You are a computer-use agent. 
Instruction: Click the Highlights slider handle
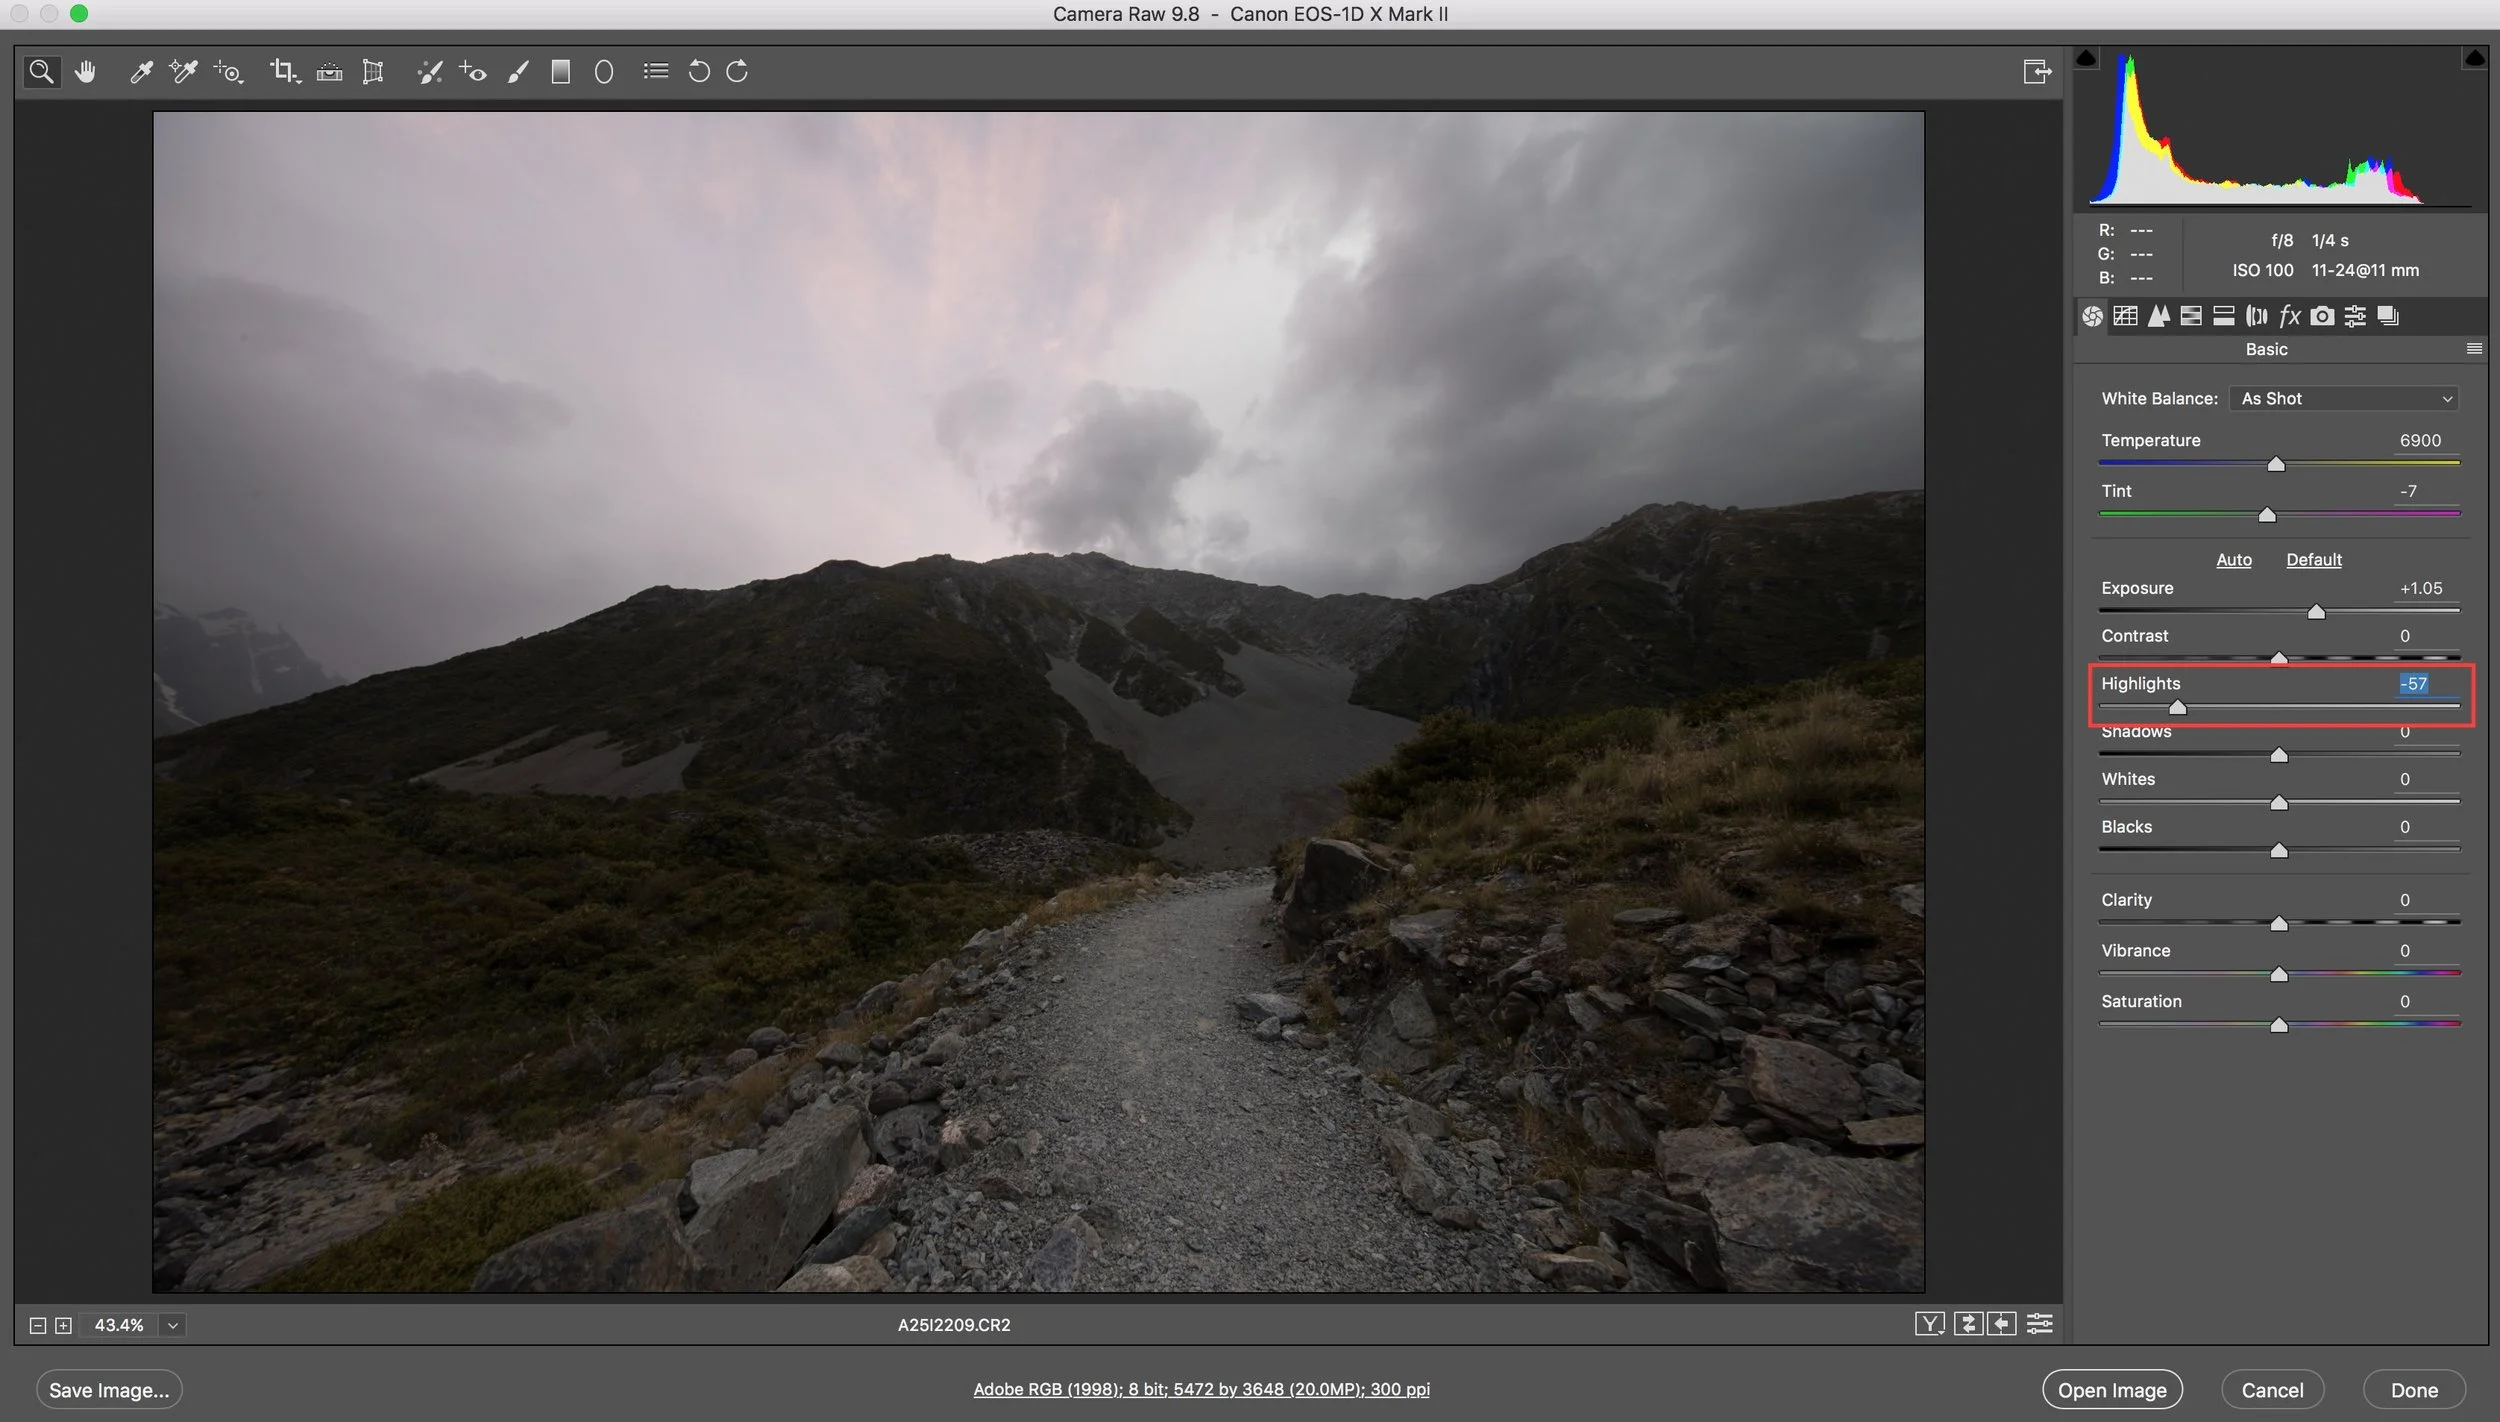(x=2177, y=708)
